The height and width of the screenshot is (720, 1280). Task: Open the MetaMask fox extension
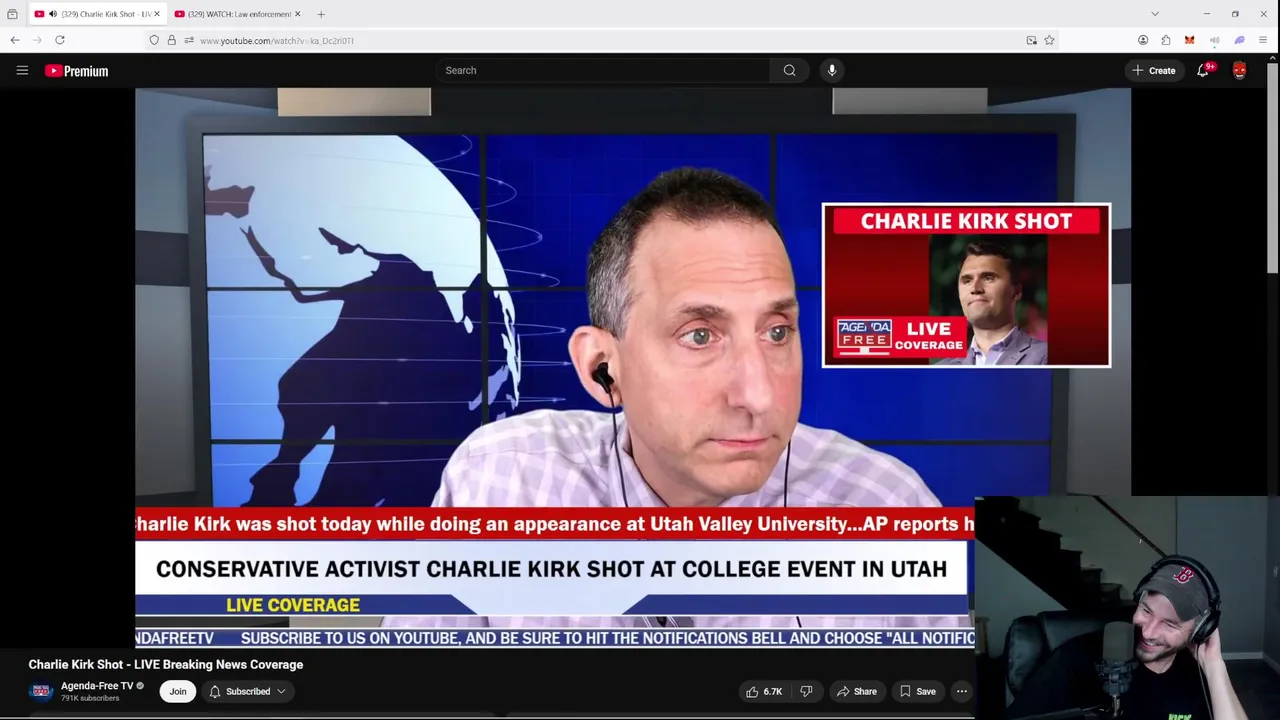(x=1189, y=40)
